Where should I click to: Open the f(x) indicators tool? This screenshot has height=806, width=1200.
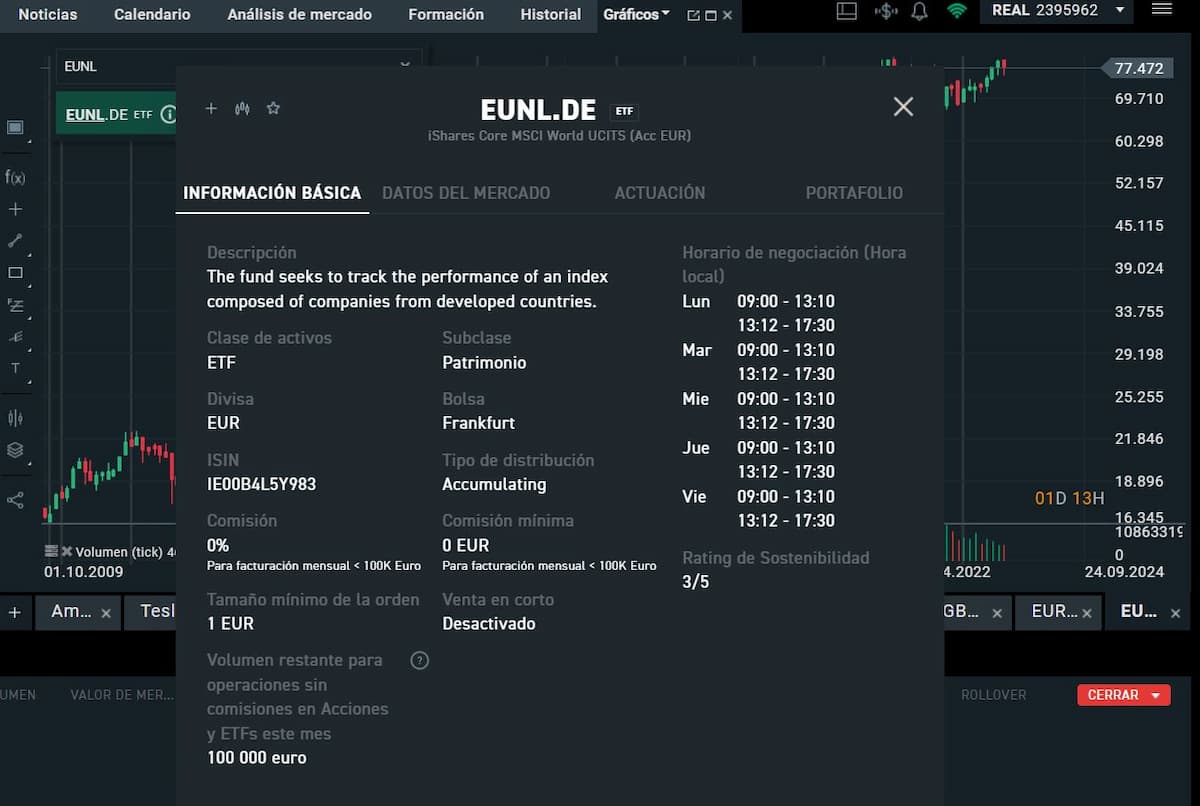[x=15, y=177]
